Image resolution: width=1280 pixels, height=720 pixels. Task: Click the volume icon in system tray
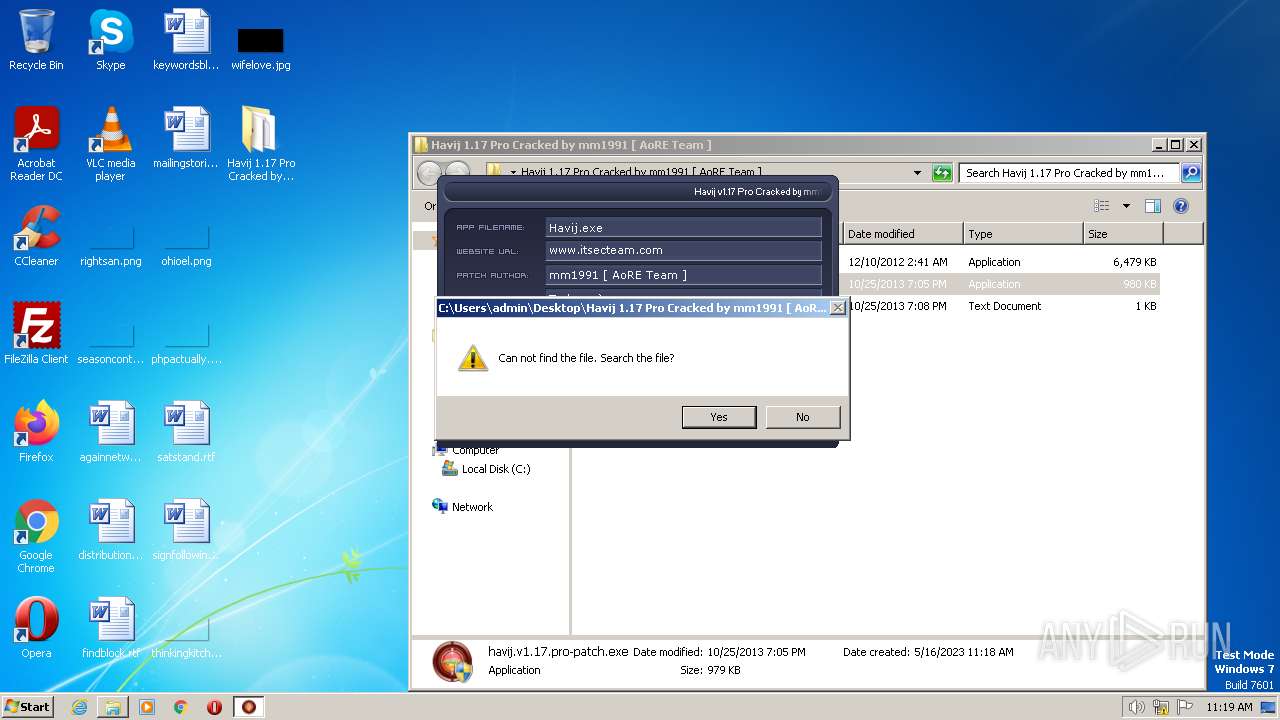[1136, 707]
